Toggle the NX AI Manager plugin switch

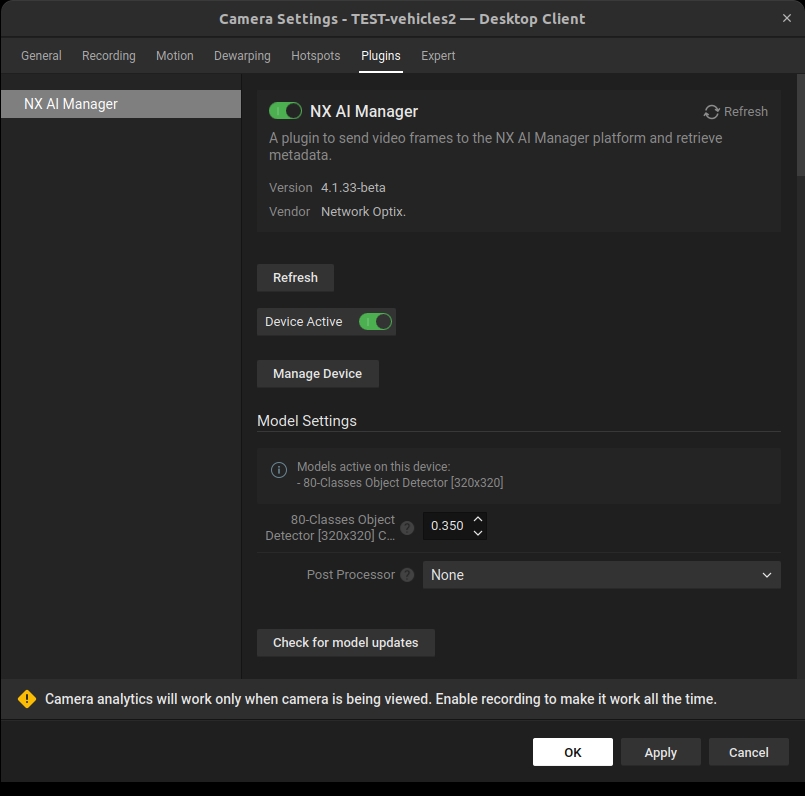(286, 111)
